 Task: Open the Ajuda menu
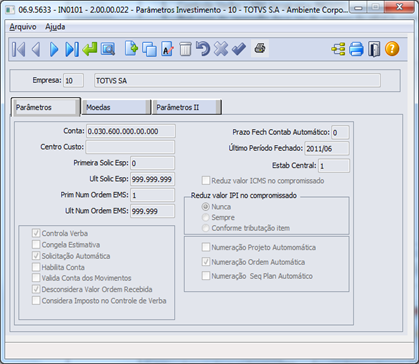click(x=55, y=27)
